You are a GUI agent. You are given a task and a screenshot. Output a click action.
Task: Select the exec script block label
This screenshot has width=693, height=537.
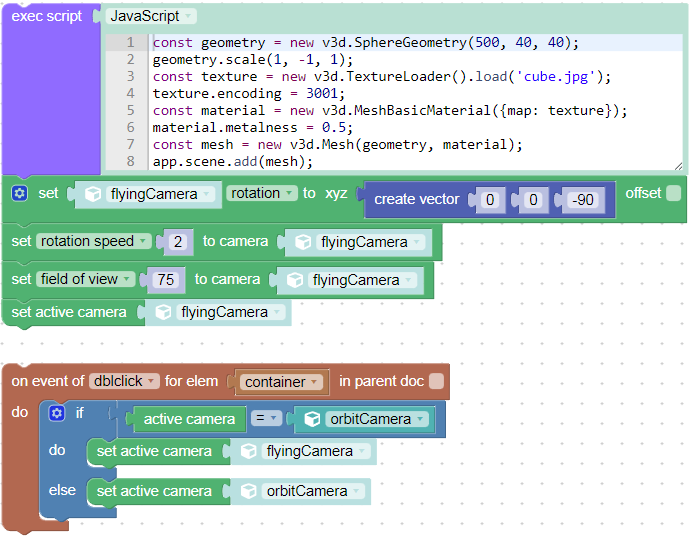tap(46, 16)
